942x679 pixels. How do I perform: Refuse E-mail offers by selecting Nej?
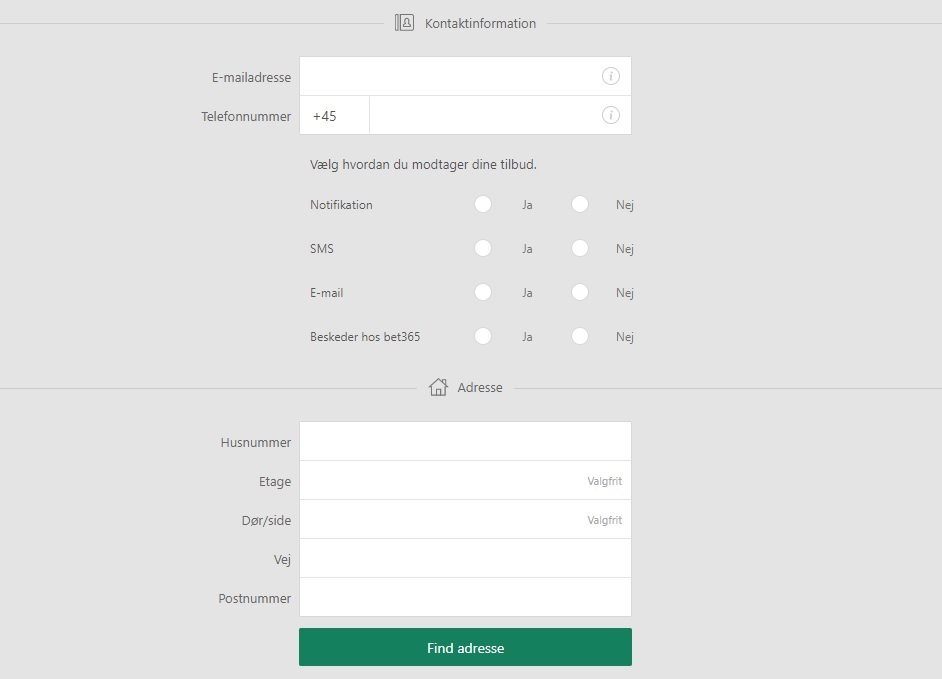(x=580, y=292)
